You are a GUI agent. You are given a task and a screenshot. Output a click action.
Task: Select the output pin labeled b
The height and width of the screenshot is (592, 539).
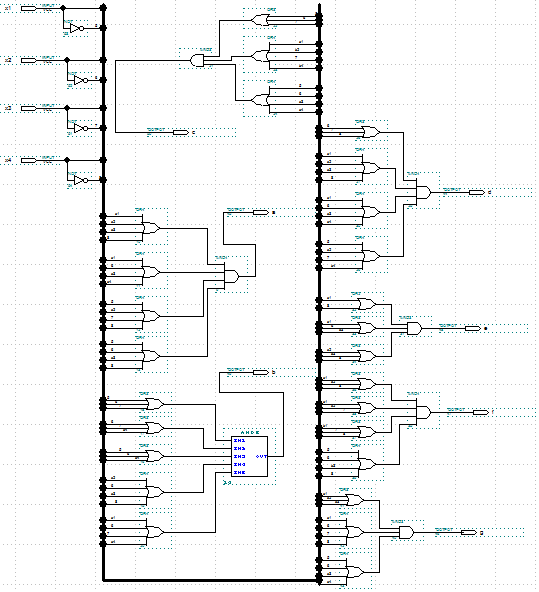(x=260, y=373)
